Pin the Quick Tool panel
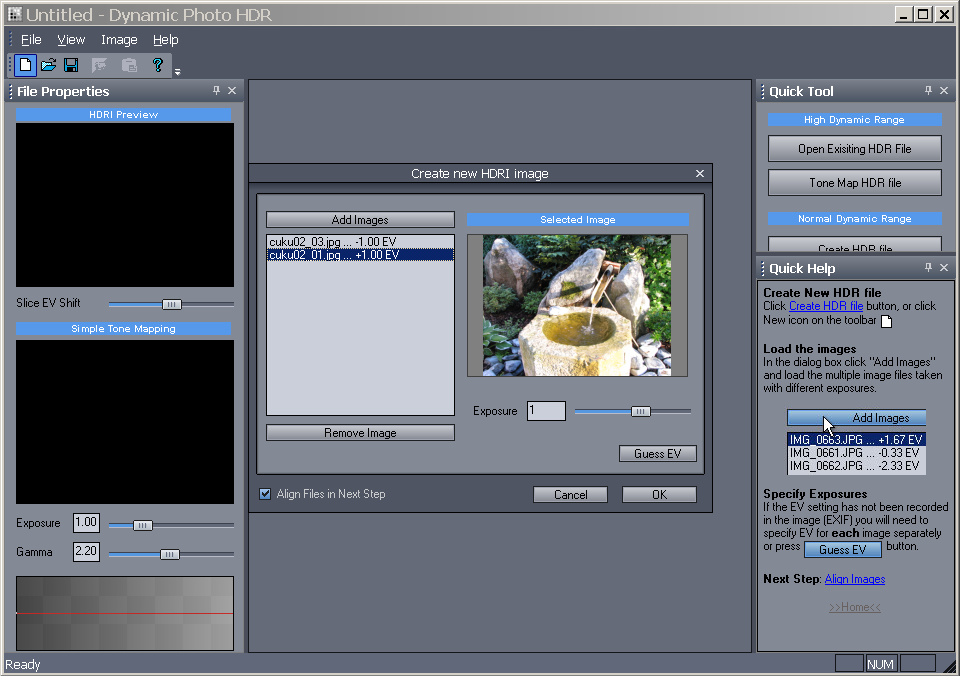Image resolution: width=960 pixels, height=676 pixels. point(928,91)
